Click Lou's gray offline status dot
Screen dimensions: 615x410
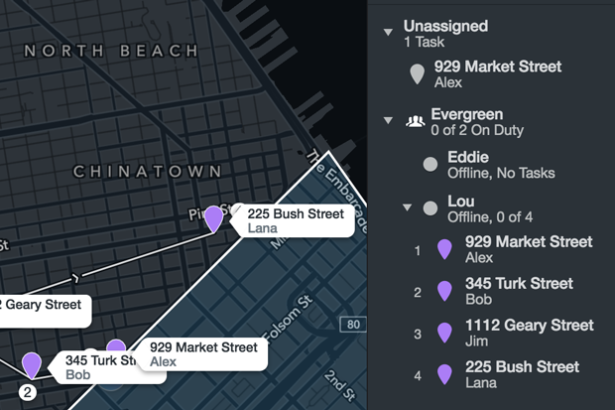click(430, 208)
